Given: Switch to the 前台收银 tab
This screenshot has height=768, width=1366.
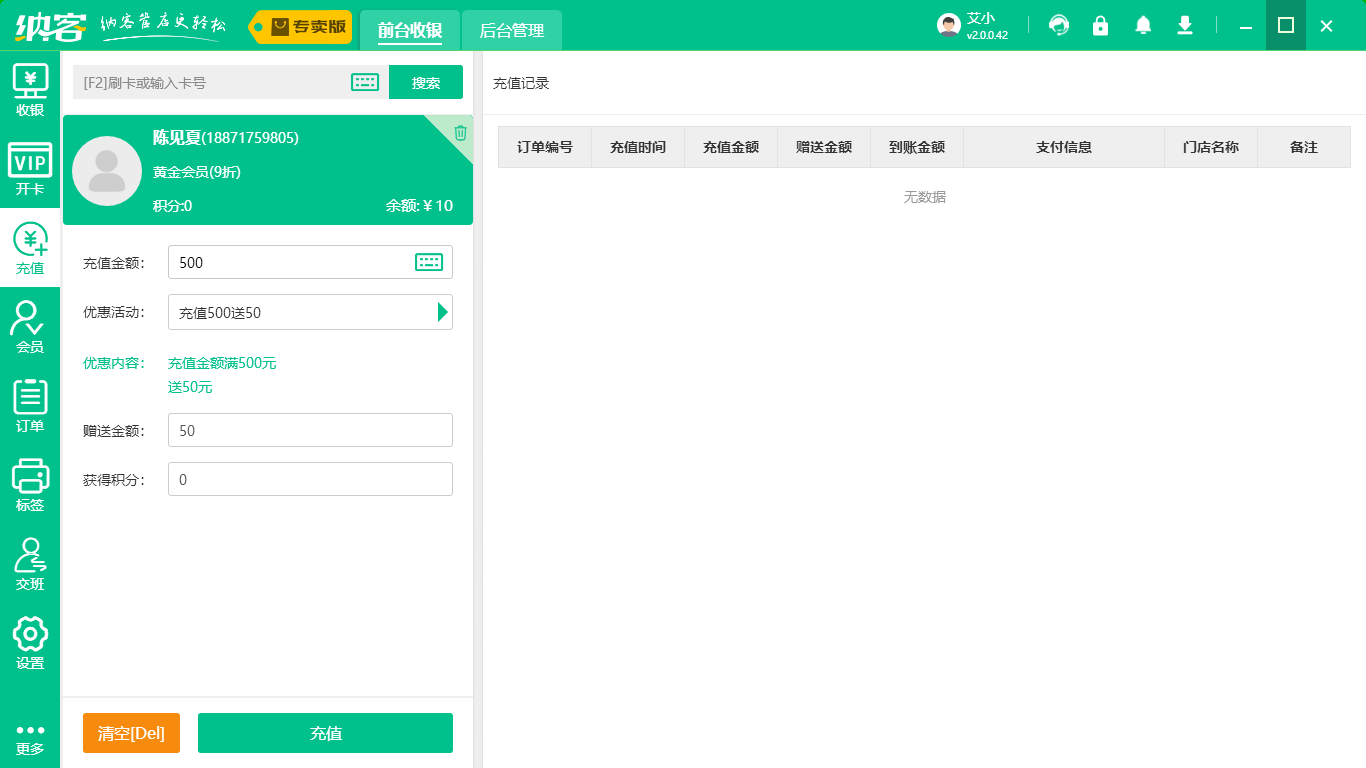Looking at the screenshot, I should [410, 30].
